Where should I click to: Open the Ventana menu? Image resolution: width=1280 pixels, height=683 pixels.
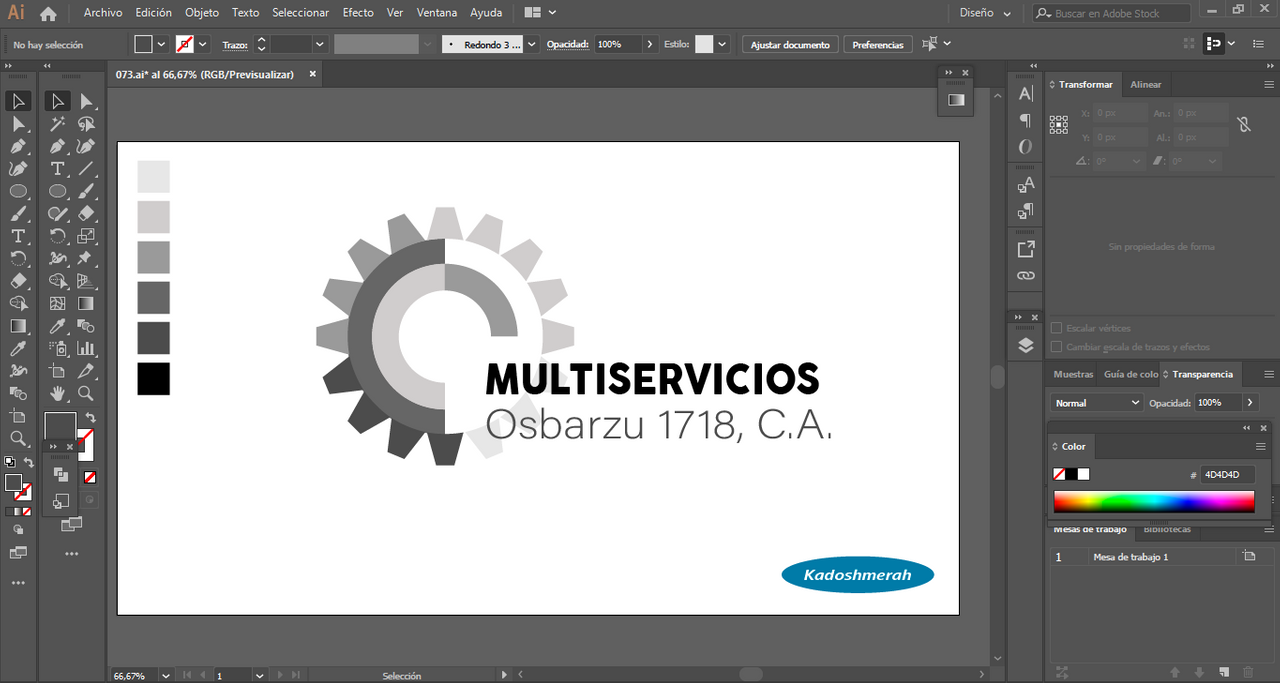pyautogui.click(x=436, y=13)
